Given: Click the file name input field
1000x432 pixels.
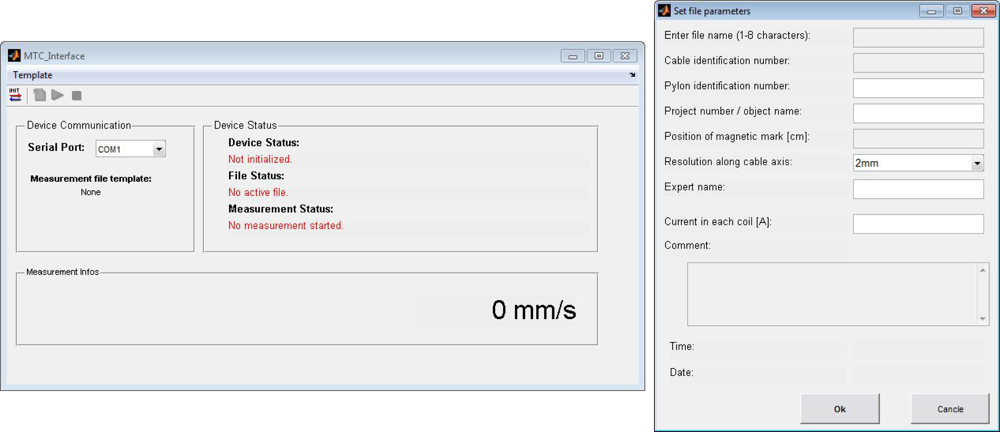Looking at the screenshot, I should [918, 38].
